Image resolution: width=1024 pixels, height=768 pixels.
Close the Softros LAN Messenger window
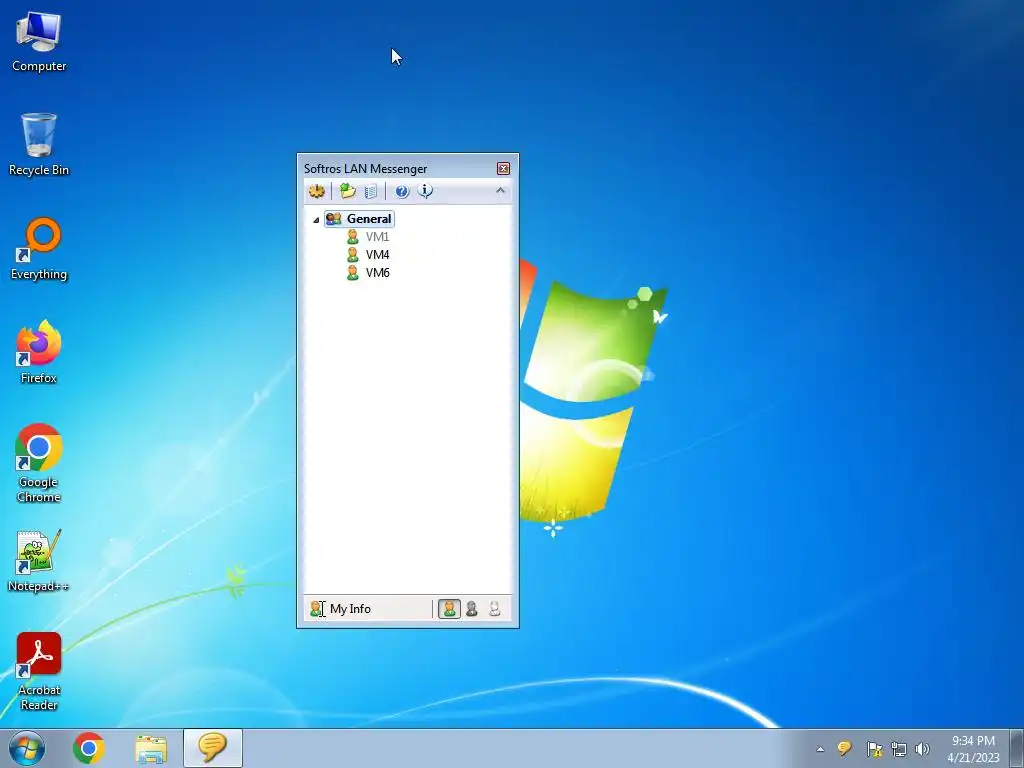504,168
